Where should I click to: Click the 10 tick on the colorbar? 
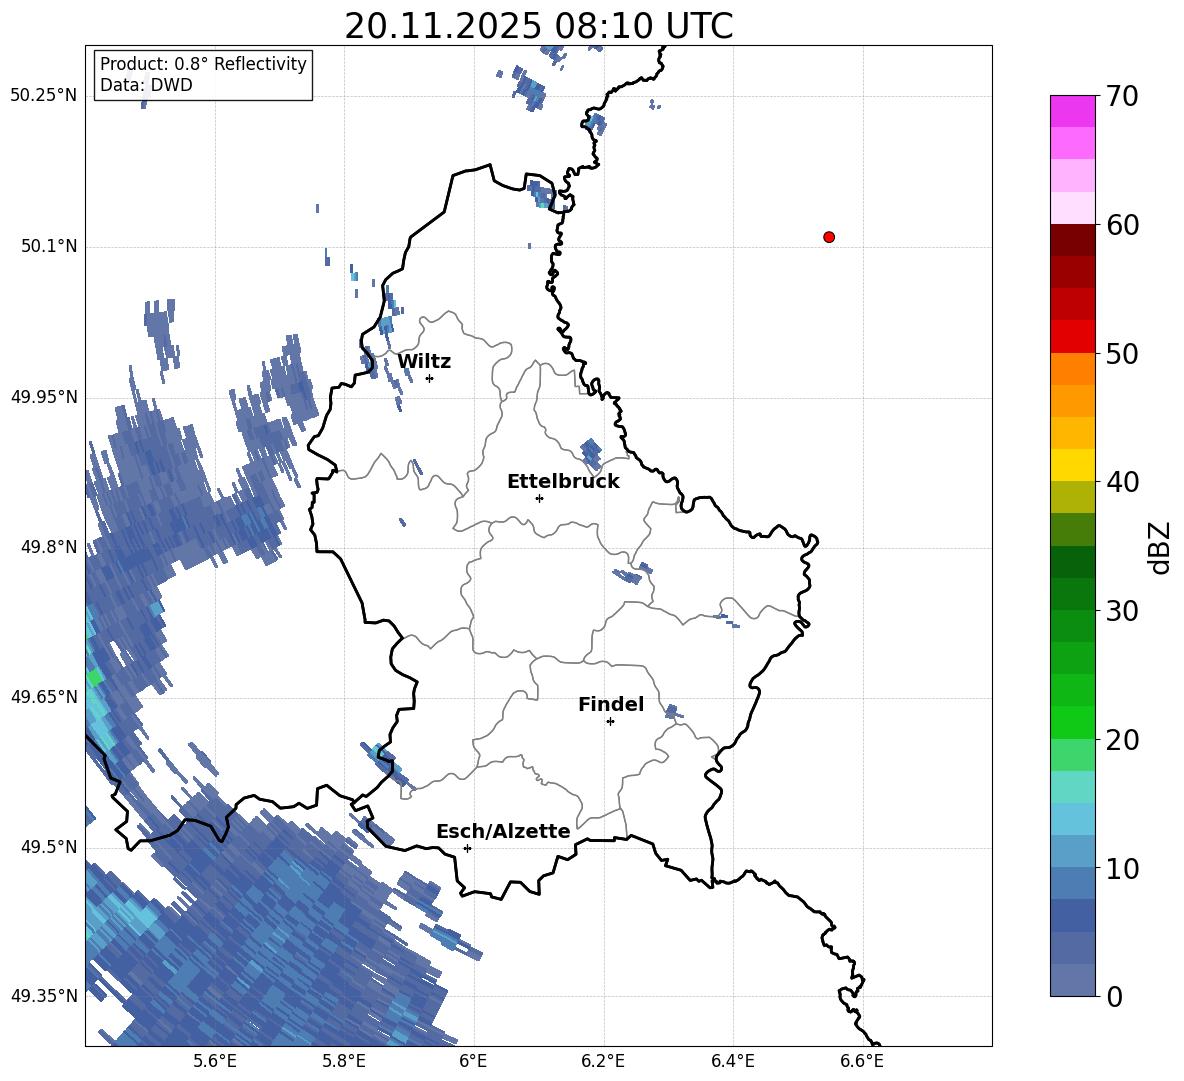(x=1122, y=868)
